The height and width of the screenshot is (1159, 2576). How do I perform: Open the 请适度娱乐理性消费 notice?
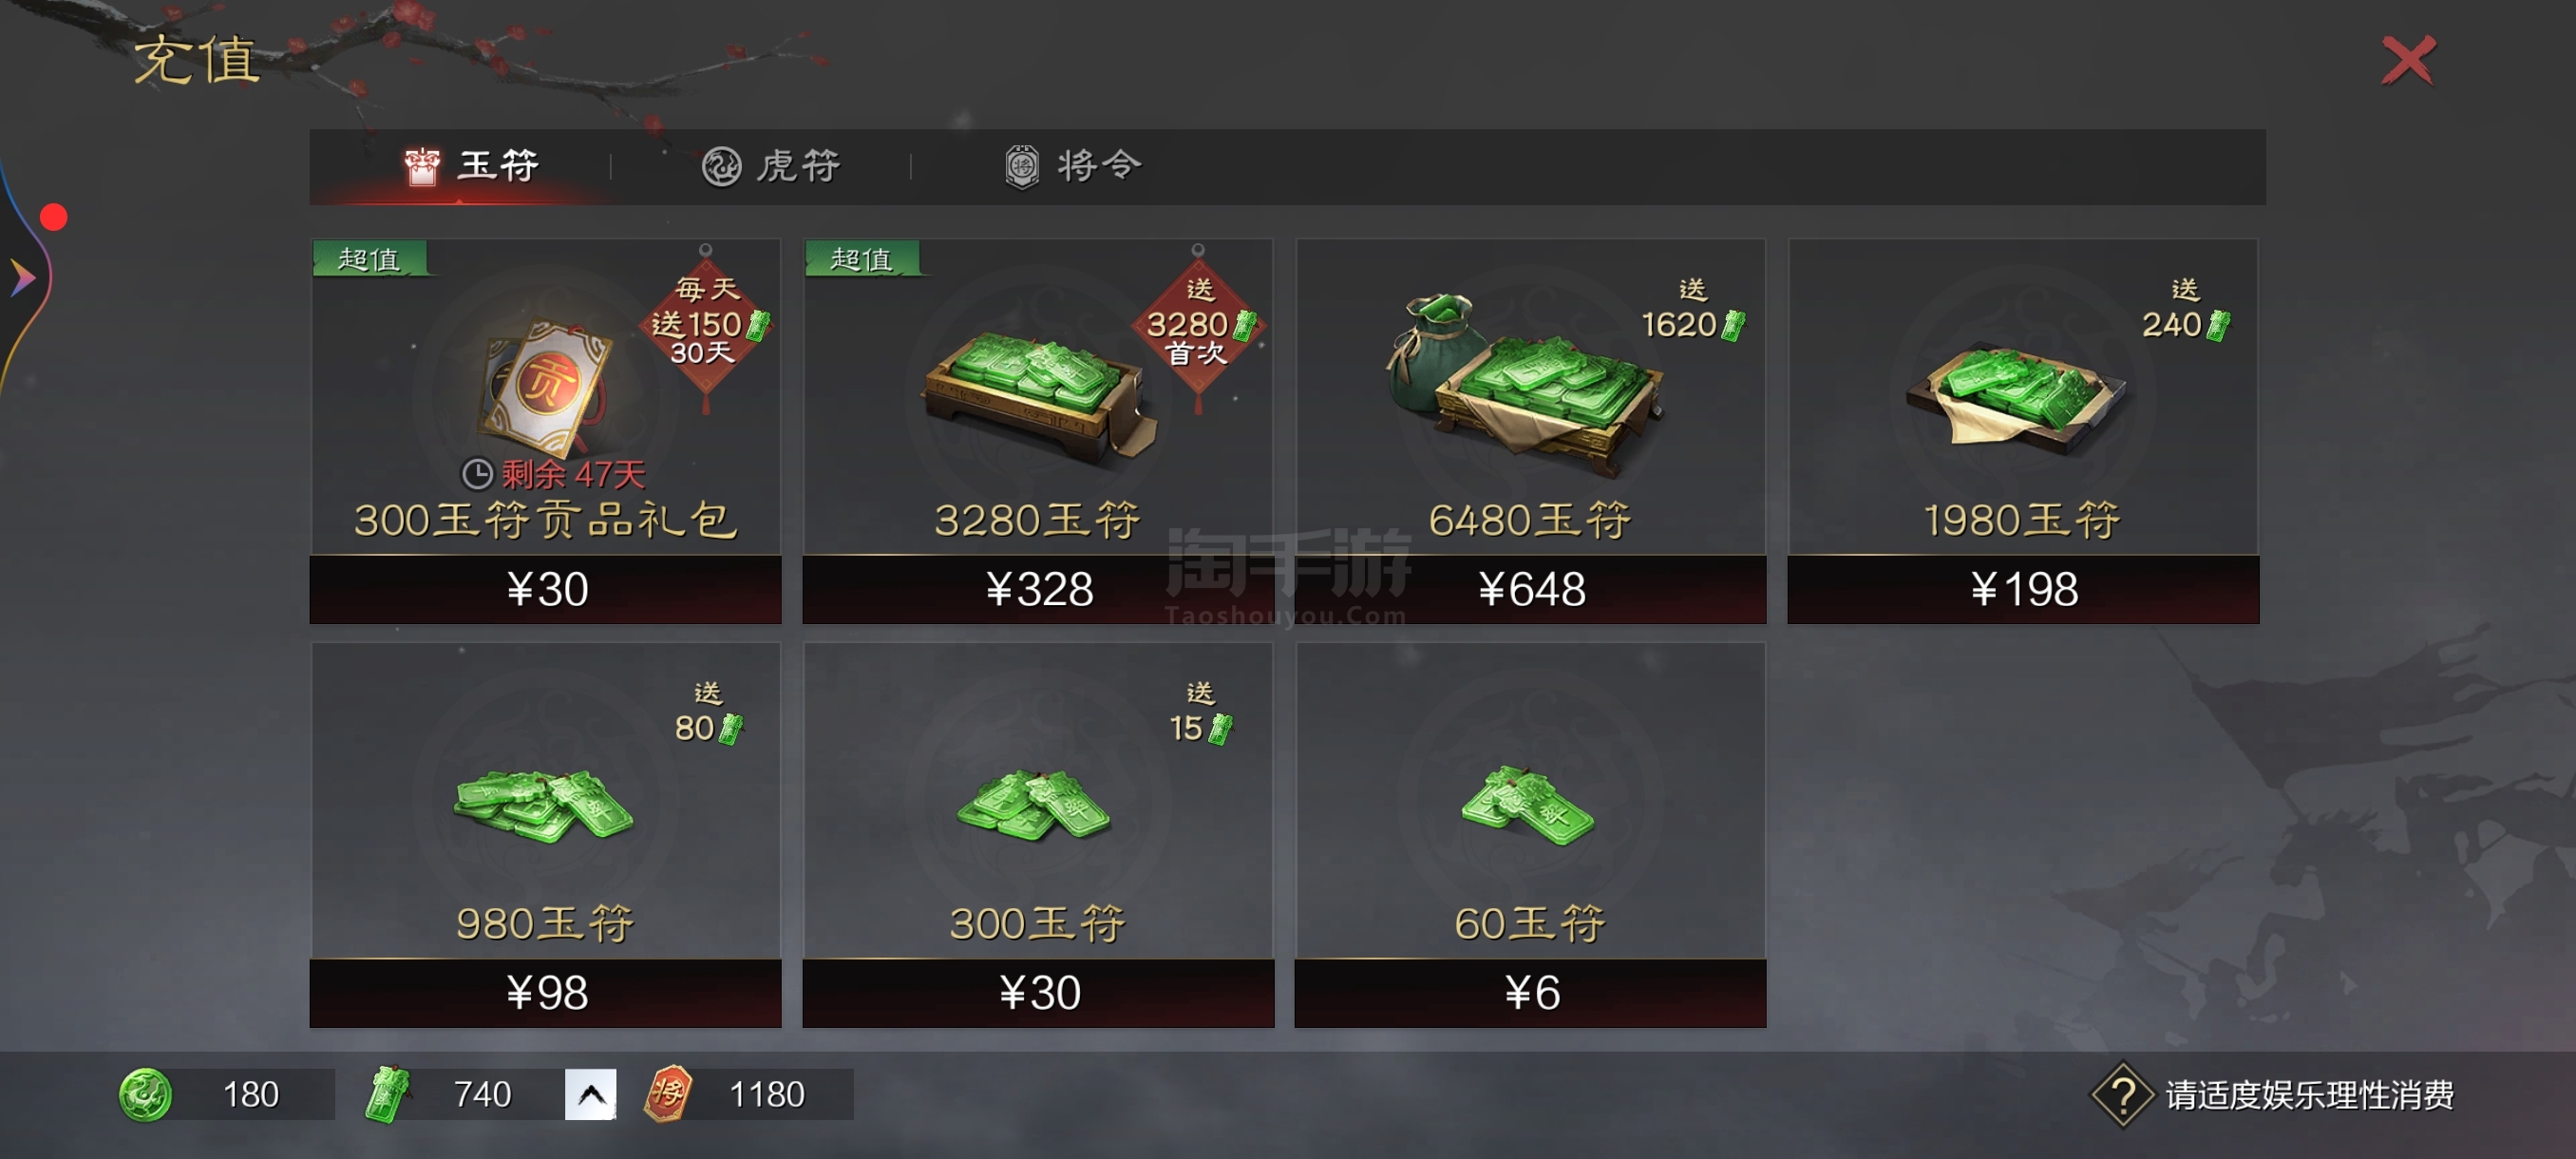[2309, 1096]
